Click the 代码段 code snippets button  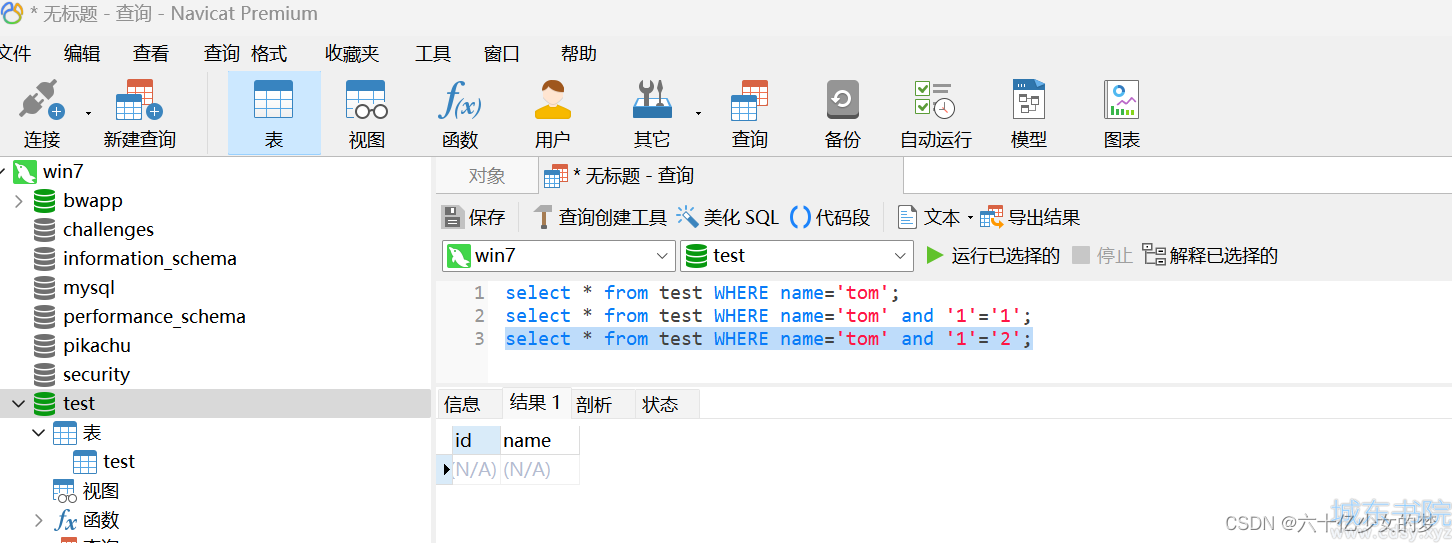click(x=830, y=217)
